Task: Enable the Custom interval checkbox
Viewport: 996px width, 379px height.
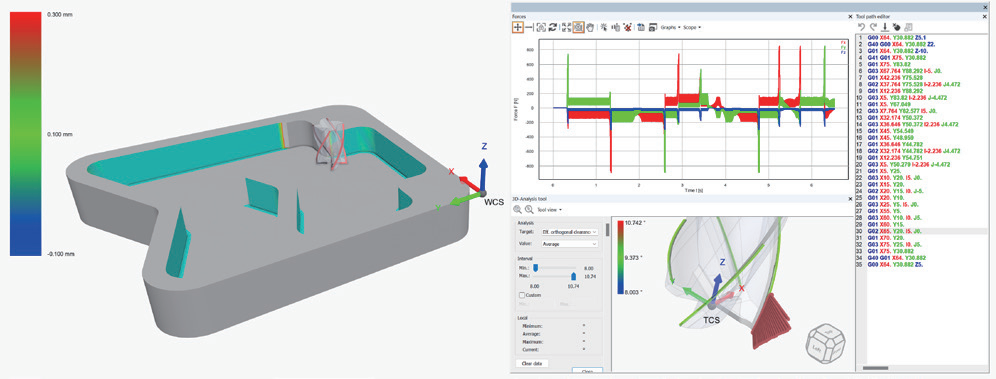Action: coord(522,295)
